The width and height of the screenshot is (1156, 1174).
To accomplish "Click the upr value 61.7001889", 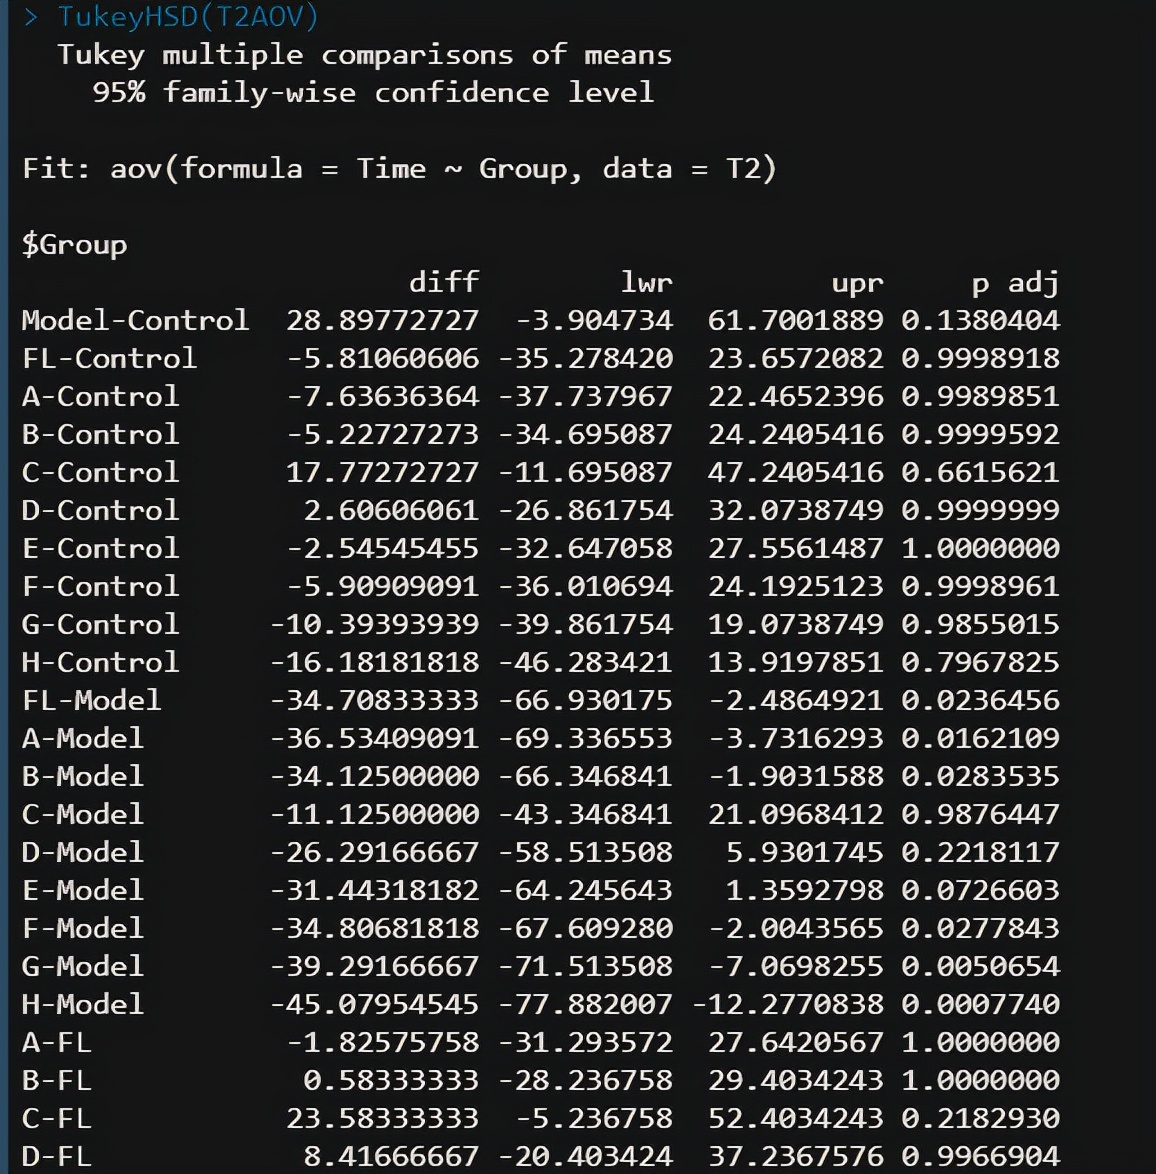I will pos(795,320).
